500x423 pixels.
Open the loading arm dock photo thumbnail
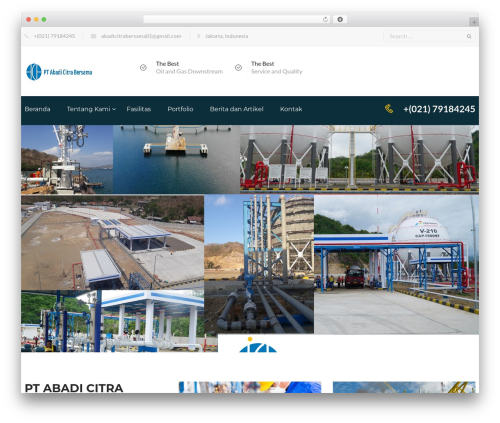click(67, 159)
